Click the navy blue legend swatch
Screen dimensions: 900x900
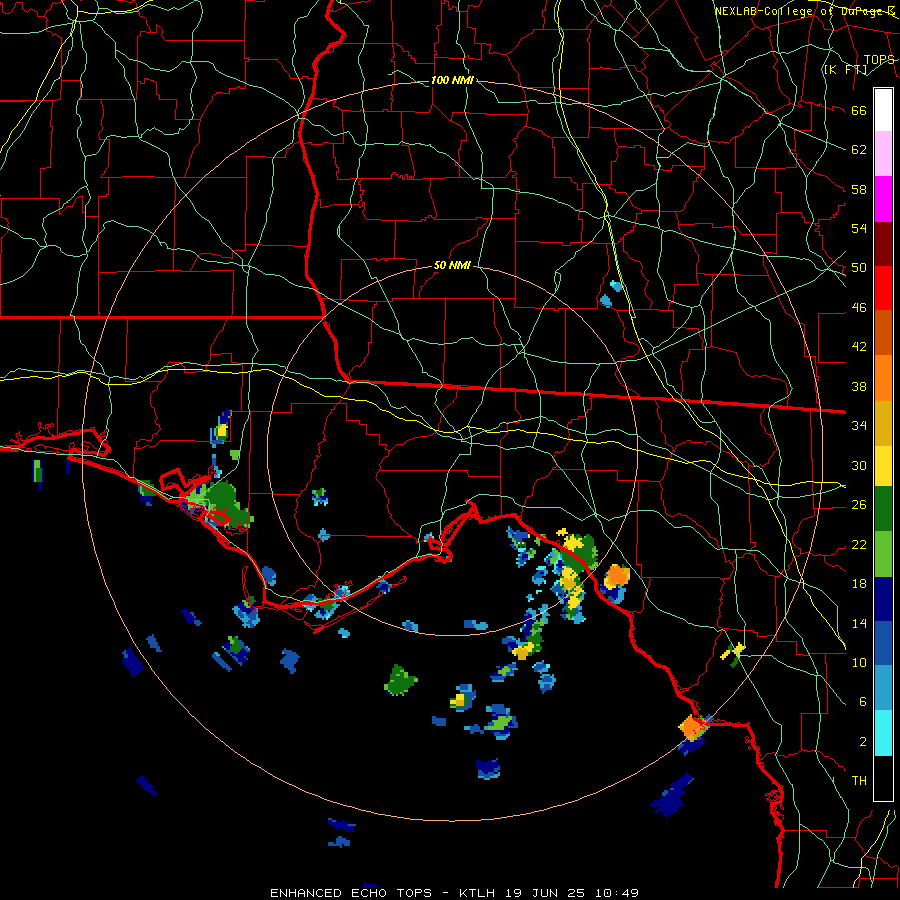click(x=883, y=599)
